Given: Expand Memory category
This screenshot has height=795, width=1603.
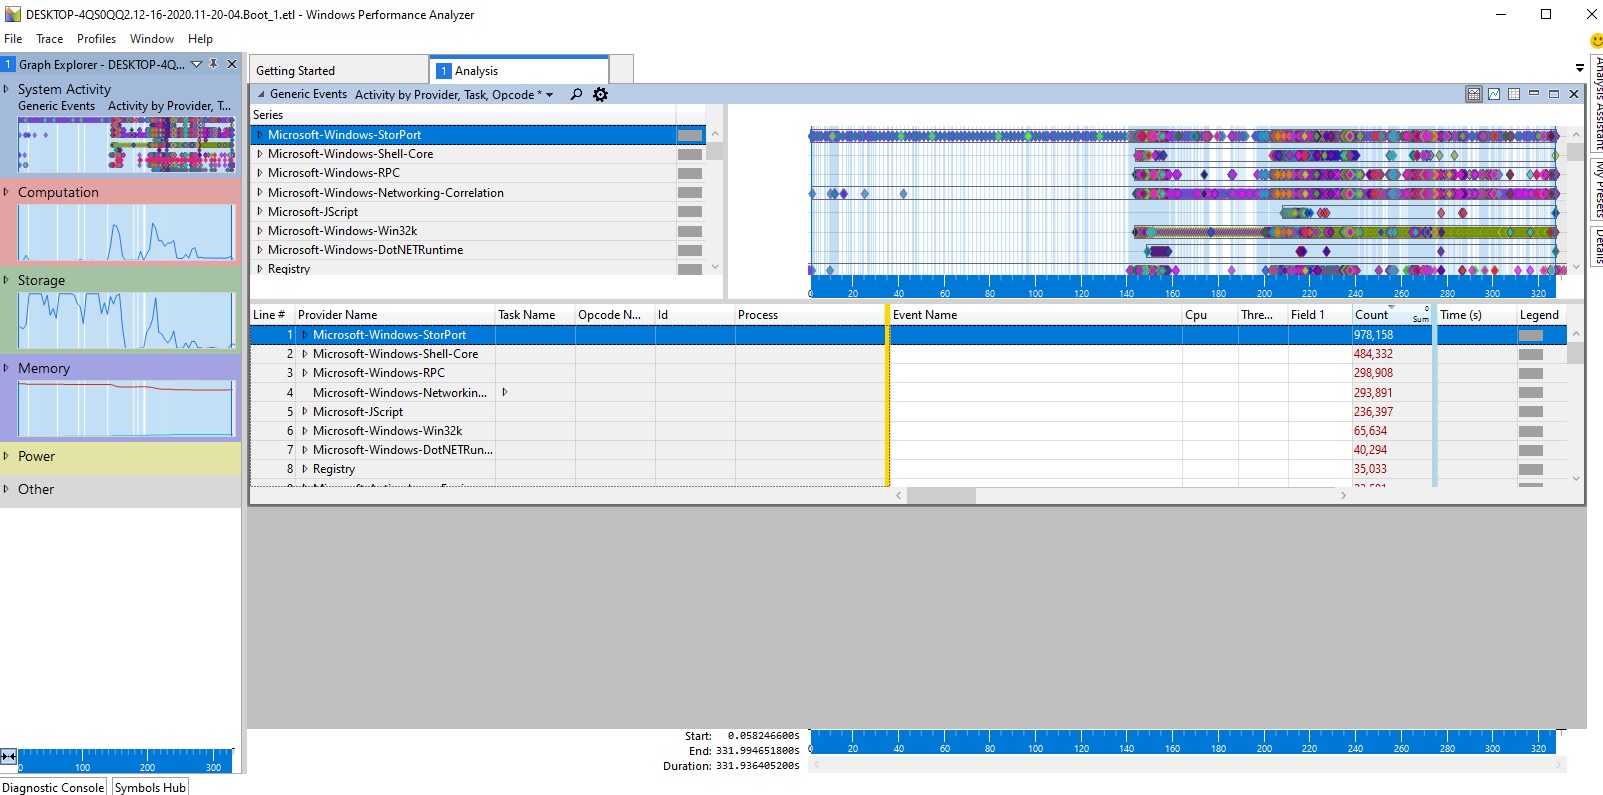Looking at the screenshot, I should click(x=6, y=368).
